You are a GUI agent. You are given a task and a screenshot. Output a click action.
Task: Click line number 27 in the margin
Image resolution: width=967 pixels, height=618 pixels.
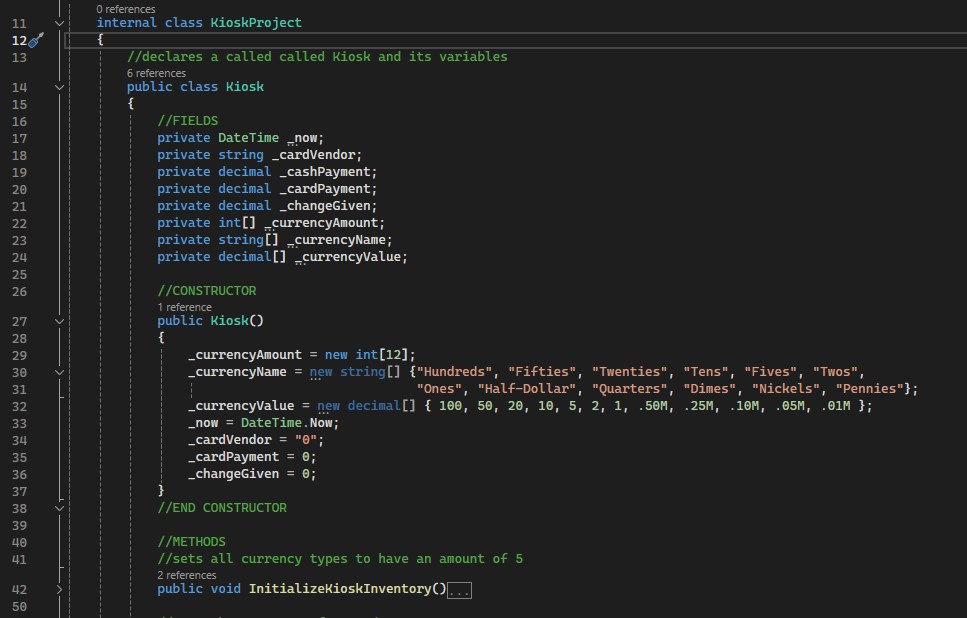pos(19,322)
